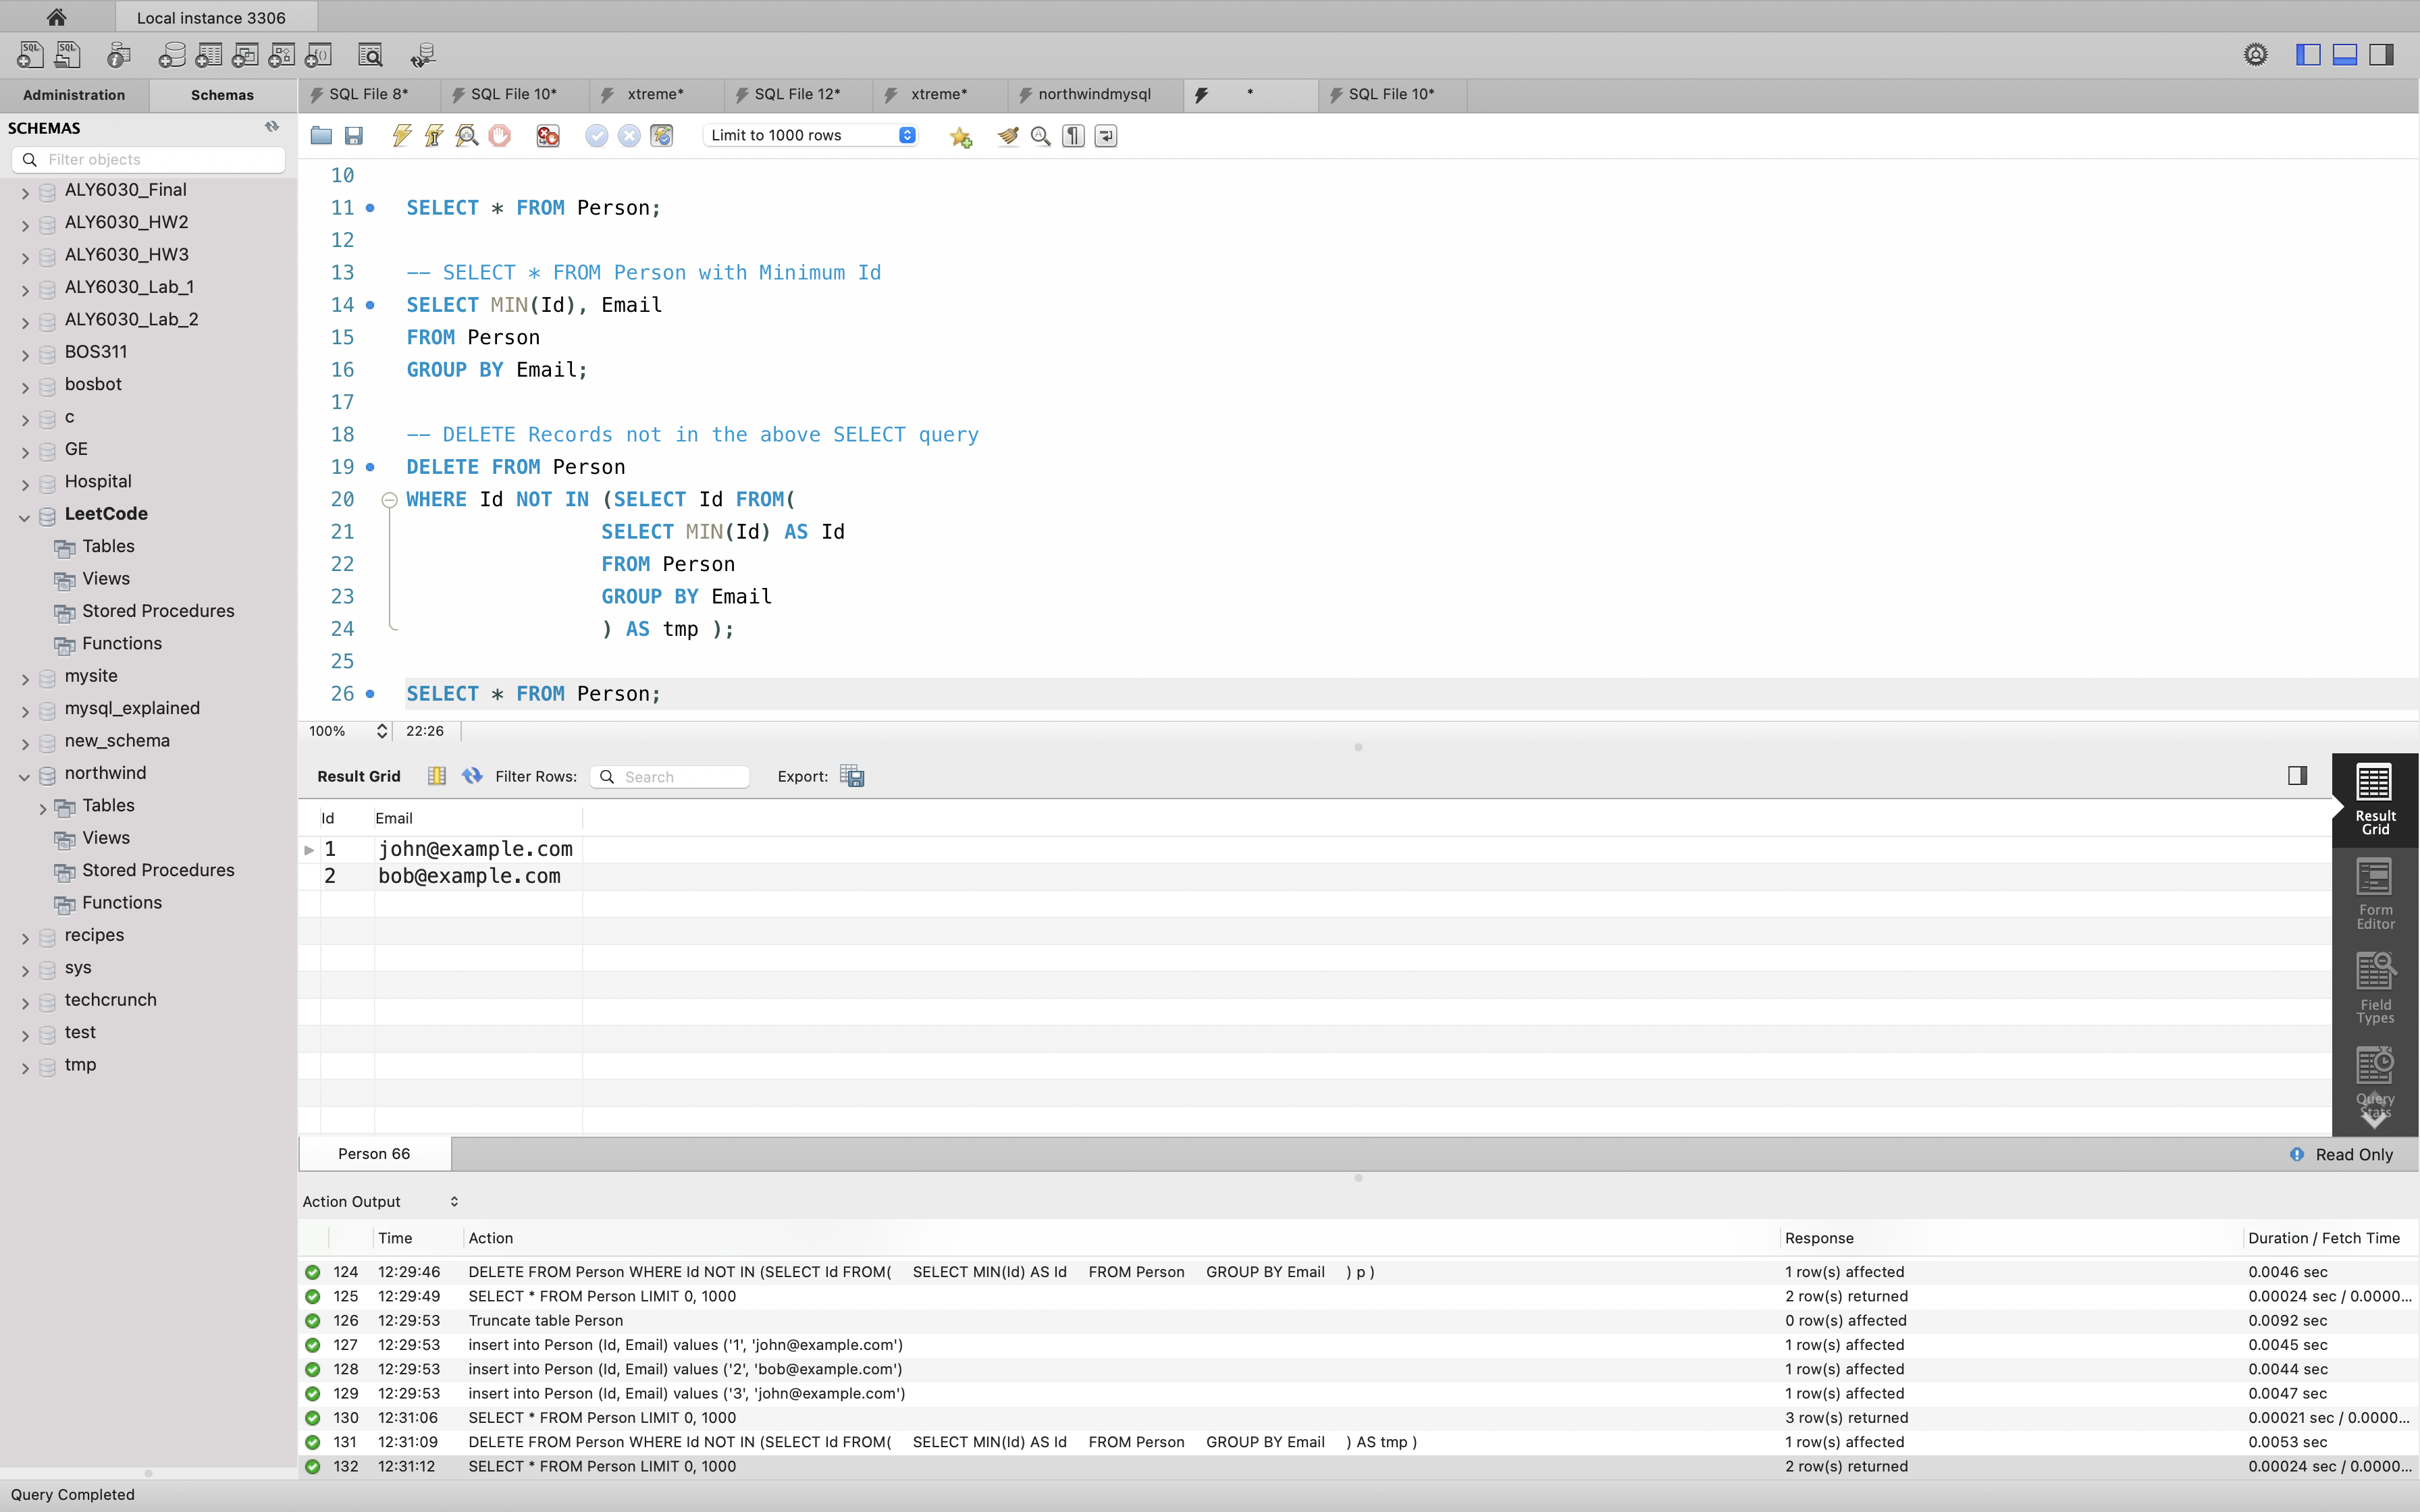Image resolution: width=2420 pixels, height=1512 pixels.
Task: Open the Field Types panel
Action: tap(2375, 989)
